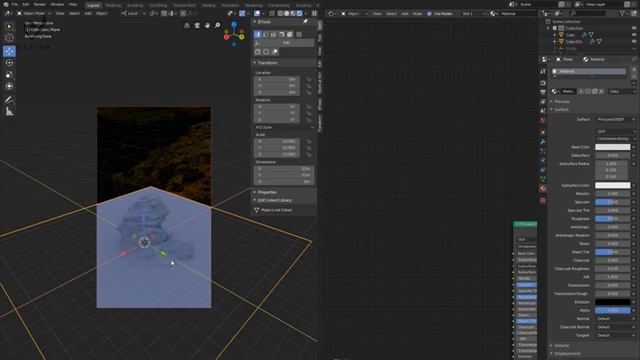Screen dimensions: 640x360
Task: Select the Select Box tool in toolbar
Action: coord(9,27)
